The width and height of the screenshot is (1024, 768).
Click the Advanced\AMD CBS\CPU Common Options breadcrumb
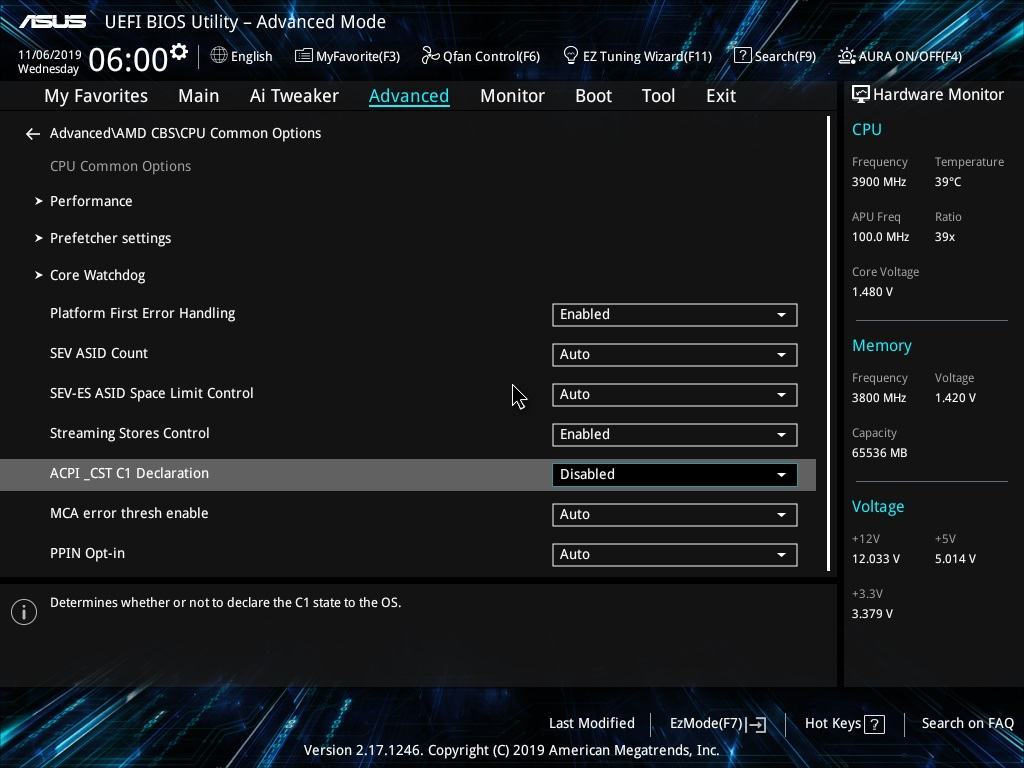point(185,133)
